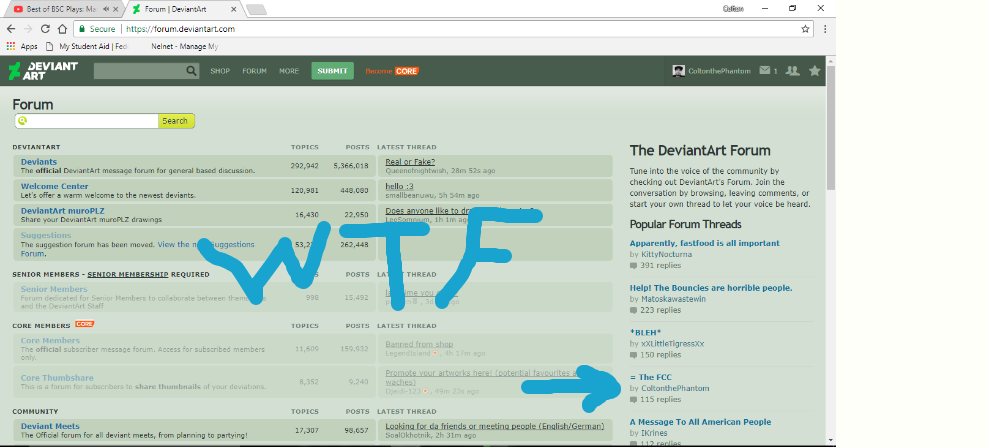Click author xXLittleTigressXx
The image size is (989, 447).
pyautogui.click(x=672, y=344)
